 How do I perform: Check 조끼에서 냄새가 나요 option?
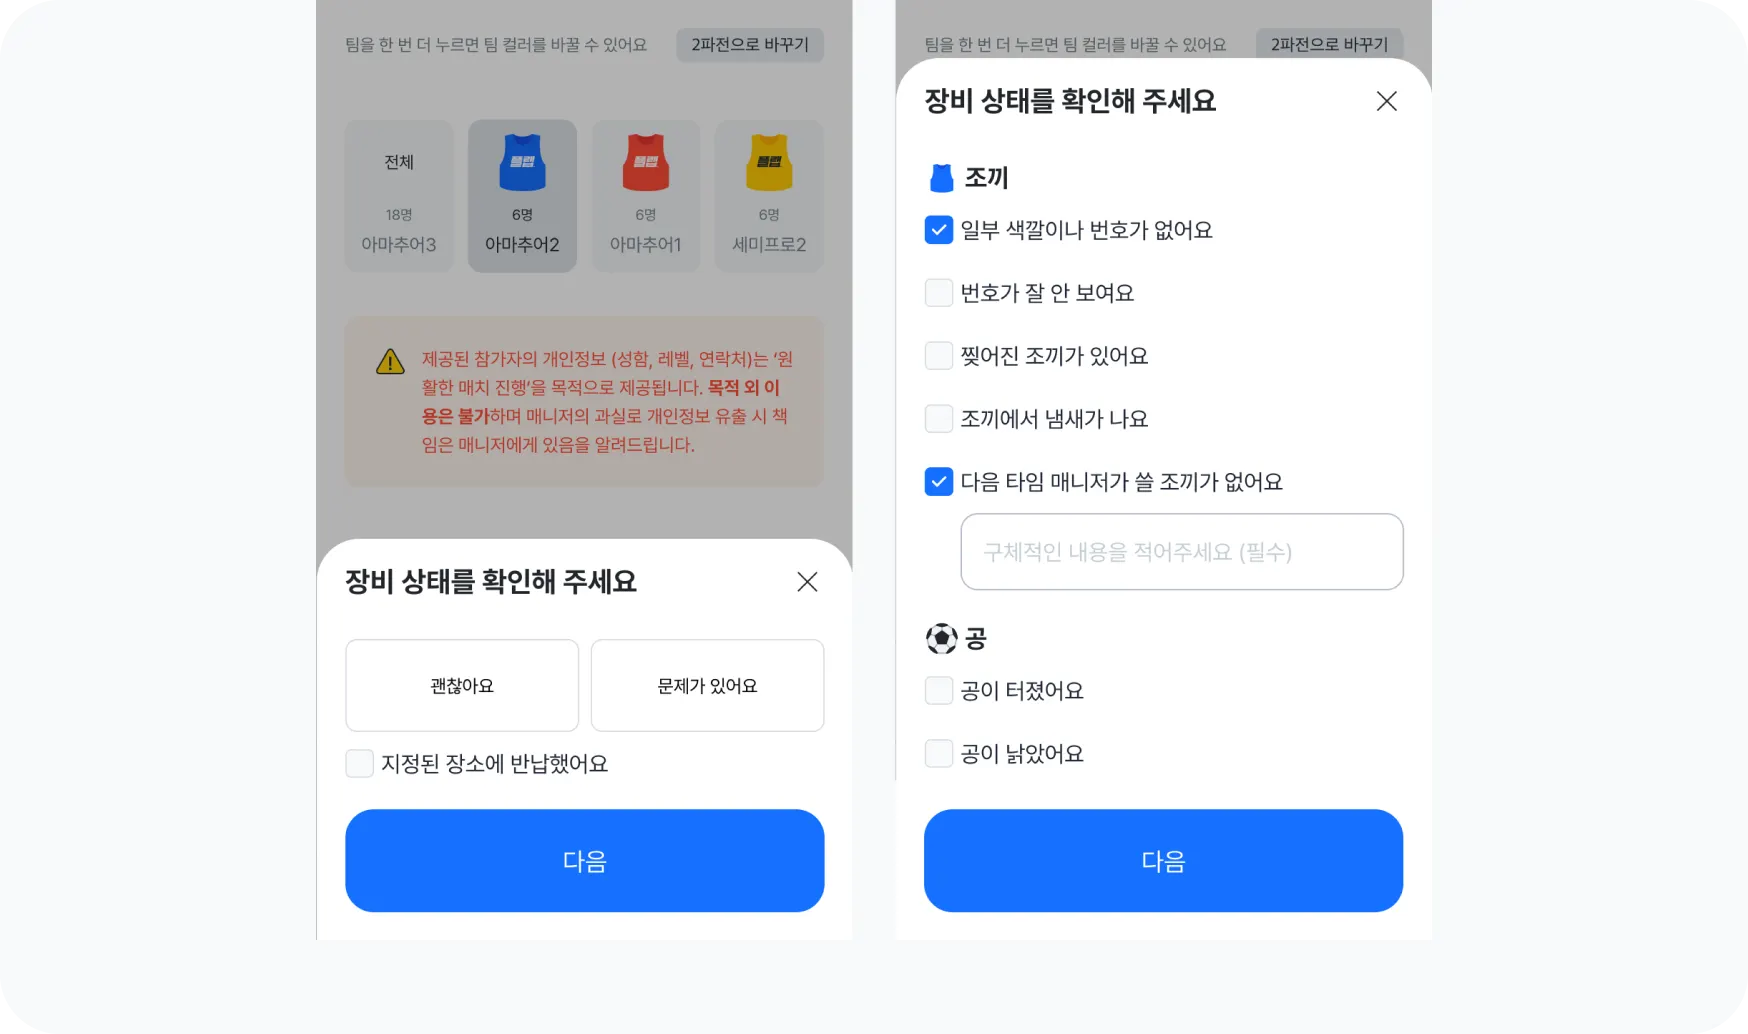(938, 419)
